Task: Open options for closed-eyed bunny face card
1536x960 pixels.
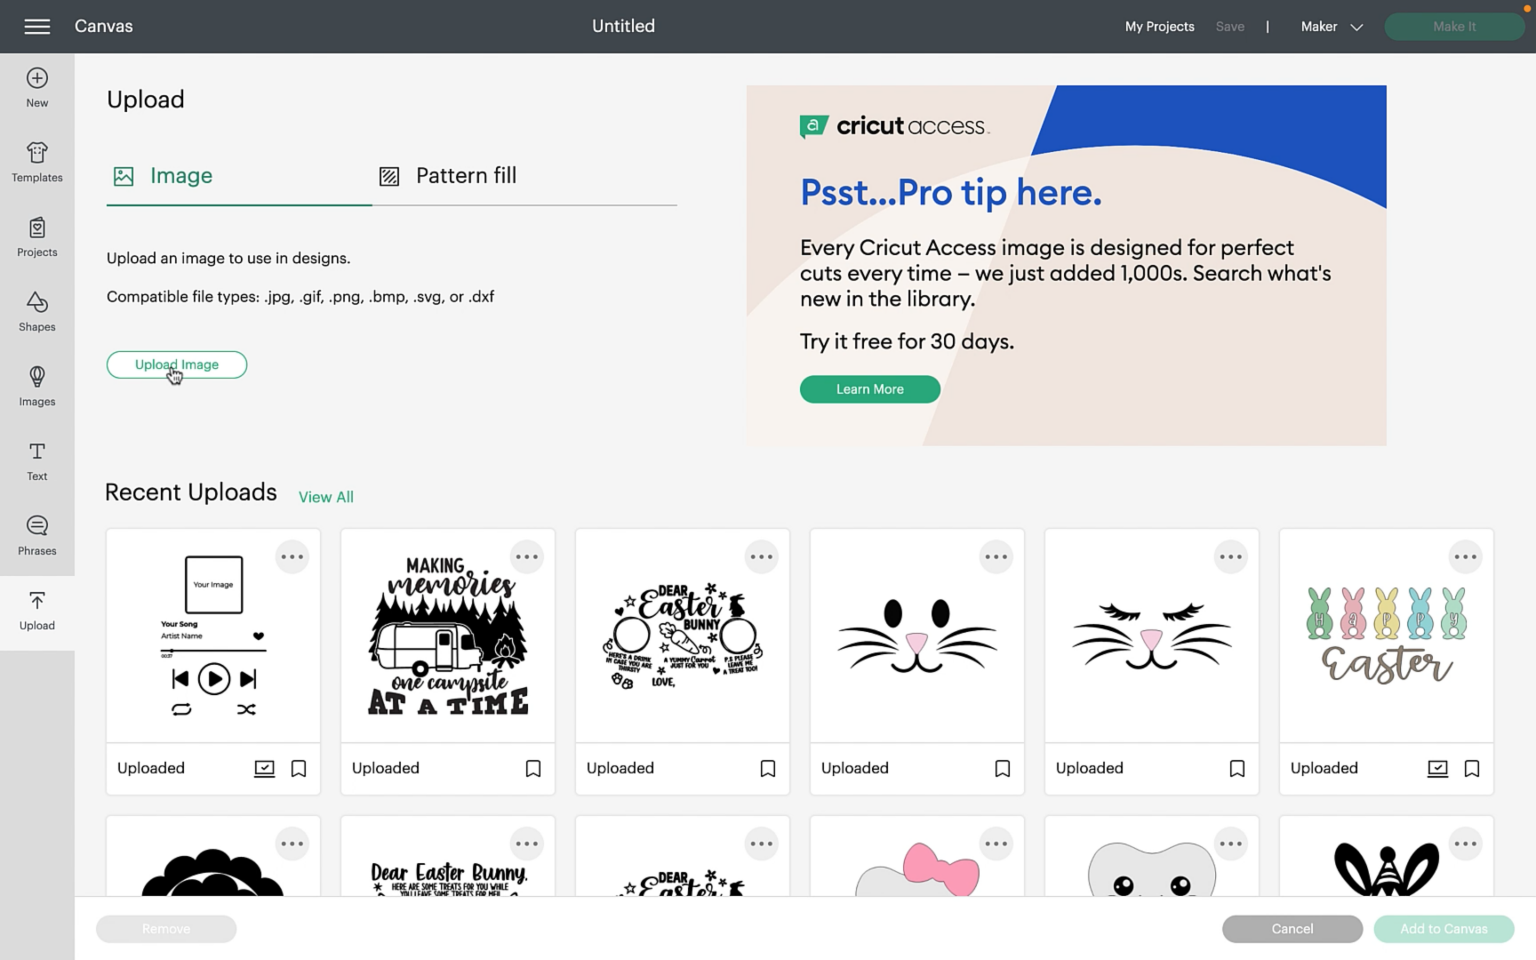Action: tap(1231, 557)
